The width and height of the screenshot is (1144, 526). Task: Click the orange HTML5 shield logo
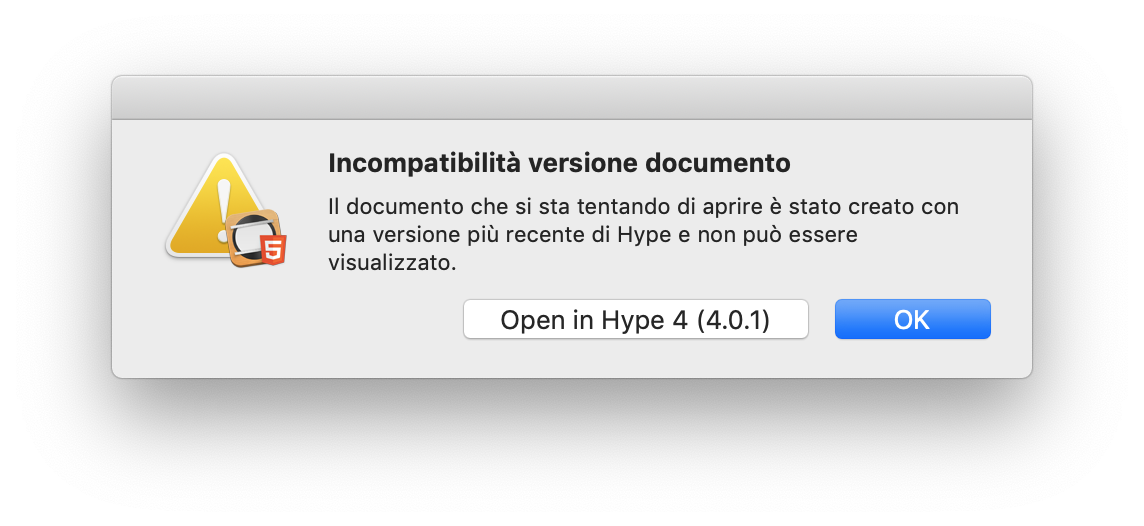pos(273,250)
